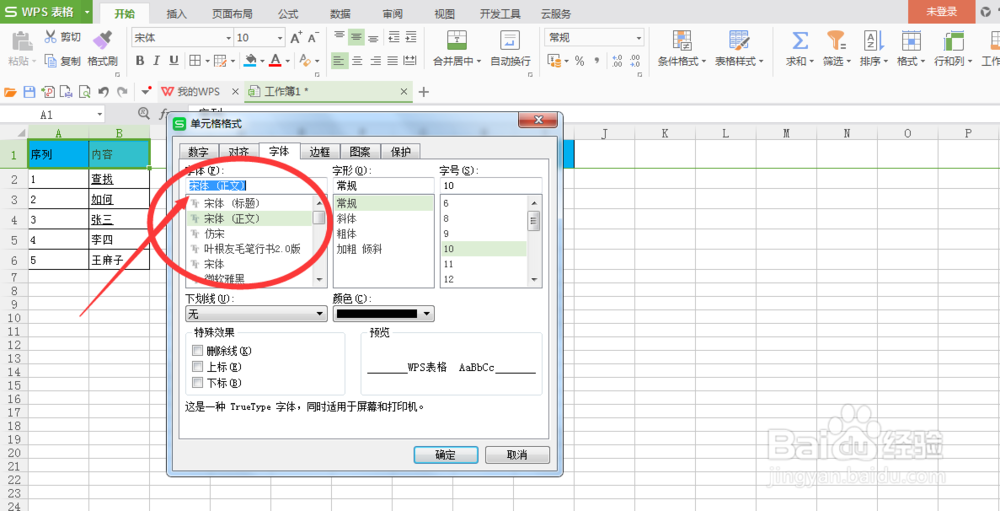Viewport: 1000px width, 511px height.
Task: Open the 公式 ribbon tab
Action: coord(288,13)
